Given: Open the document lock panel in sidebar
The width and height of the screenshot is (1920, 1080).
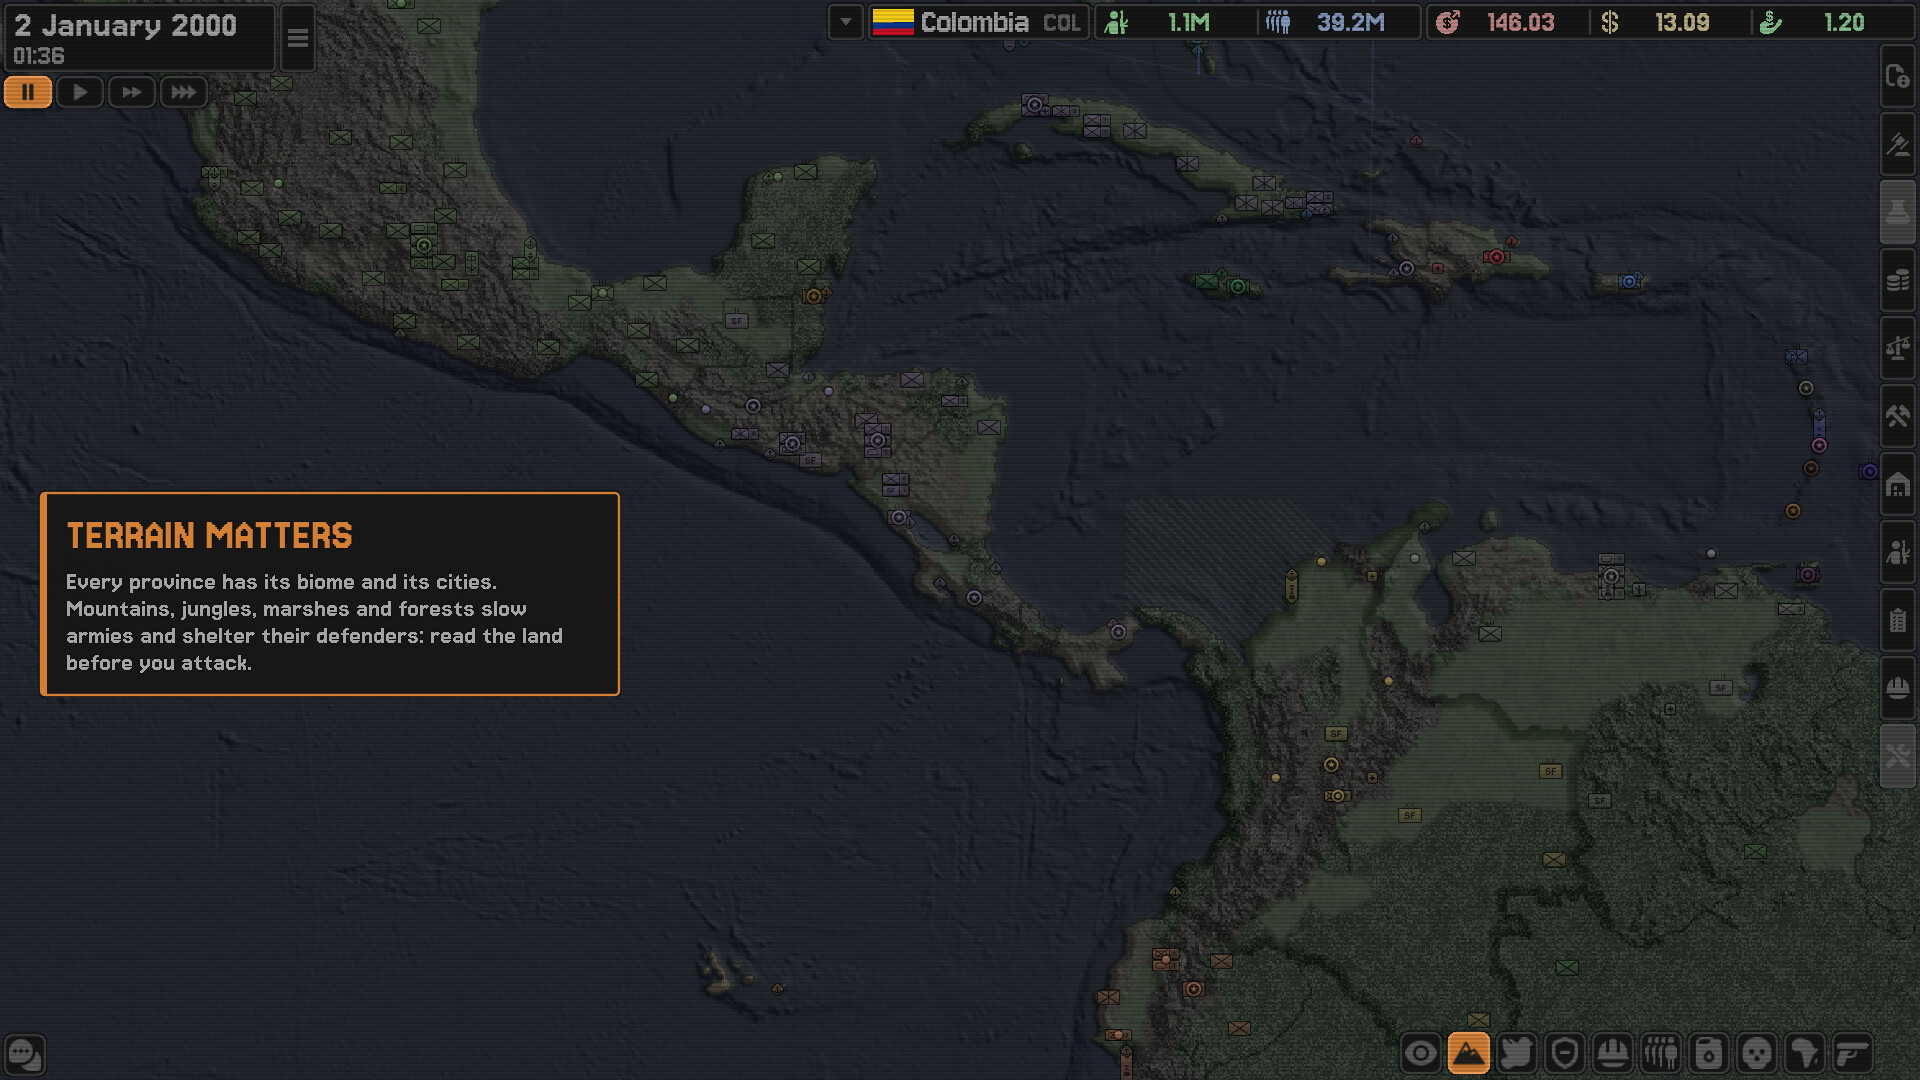Looking at the screenshot, I should click(x=1897, y=76).
